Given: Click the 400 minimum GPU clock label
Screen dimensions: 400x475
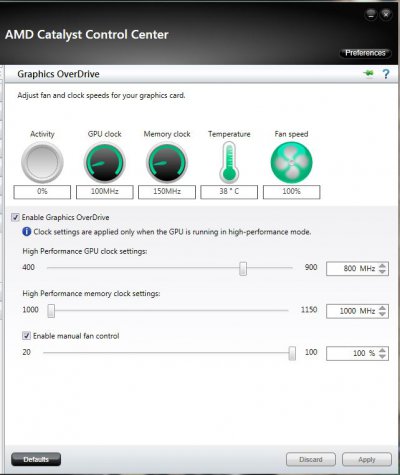Looking at the screenshot, I should tap(28, 267).
